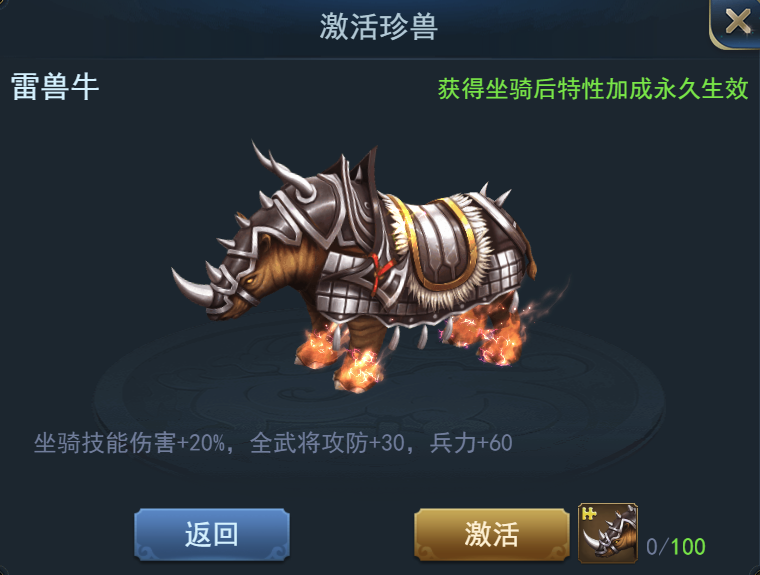Click the 雷兽牛 mount name
760x575 pixels.
point(55,87)
